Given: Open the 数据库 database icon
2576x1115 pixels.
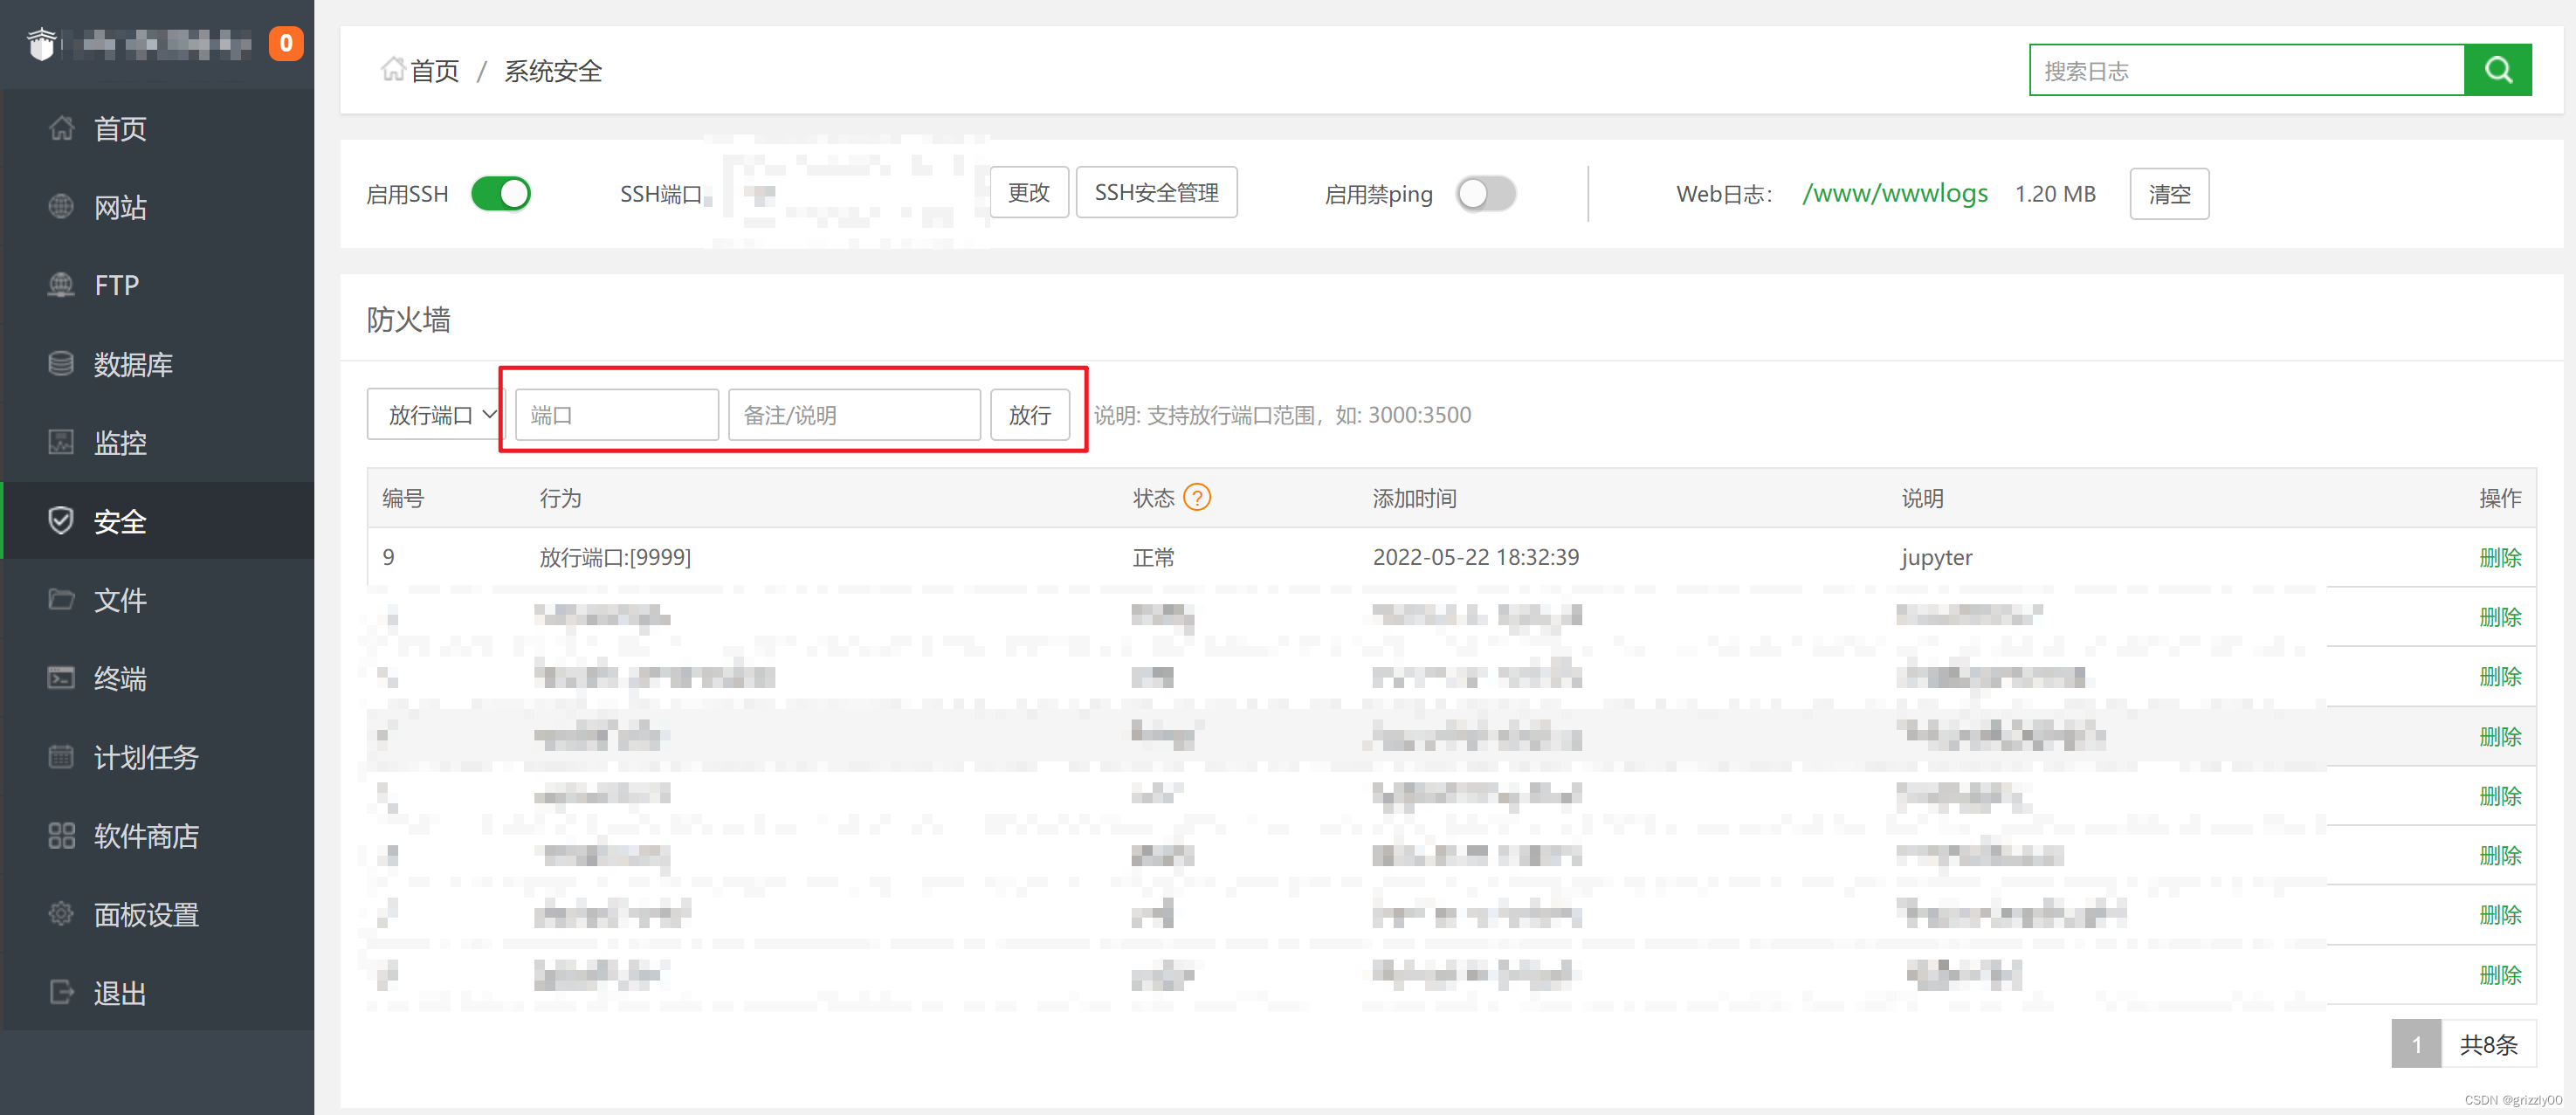Looking at the screenshot, I should pyautogui.click(x=61, y=364).
